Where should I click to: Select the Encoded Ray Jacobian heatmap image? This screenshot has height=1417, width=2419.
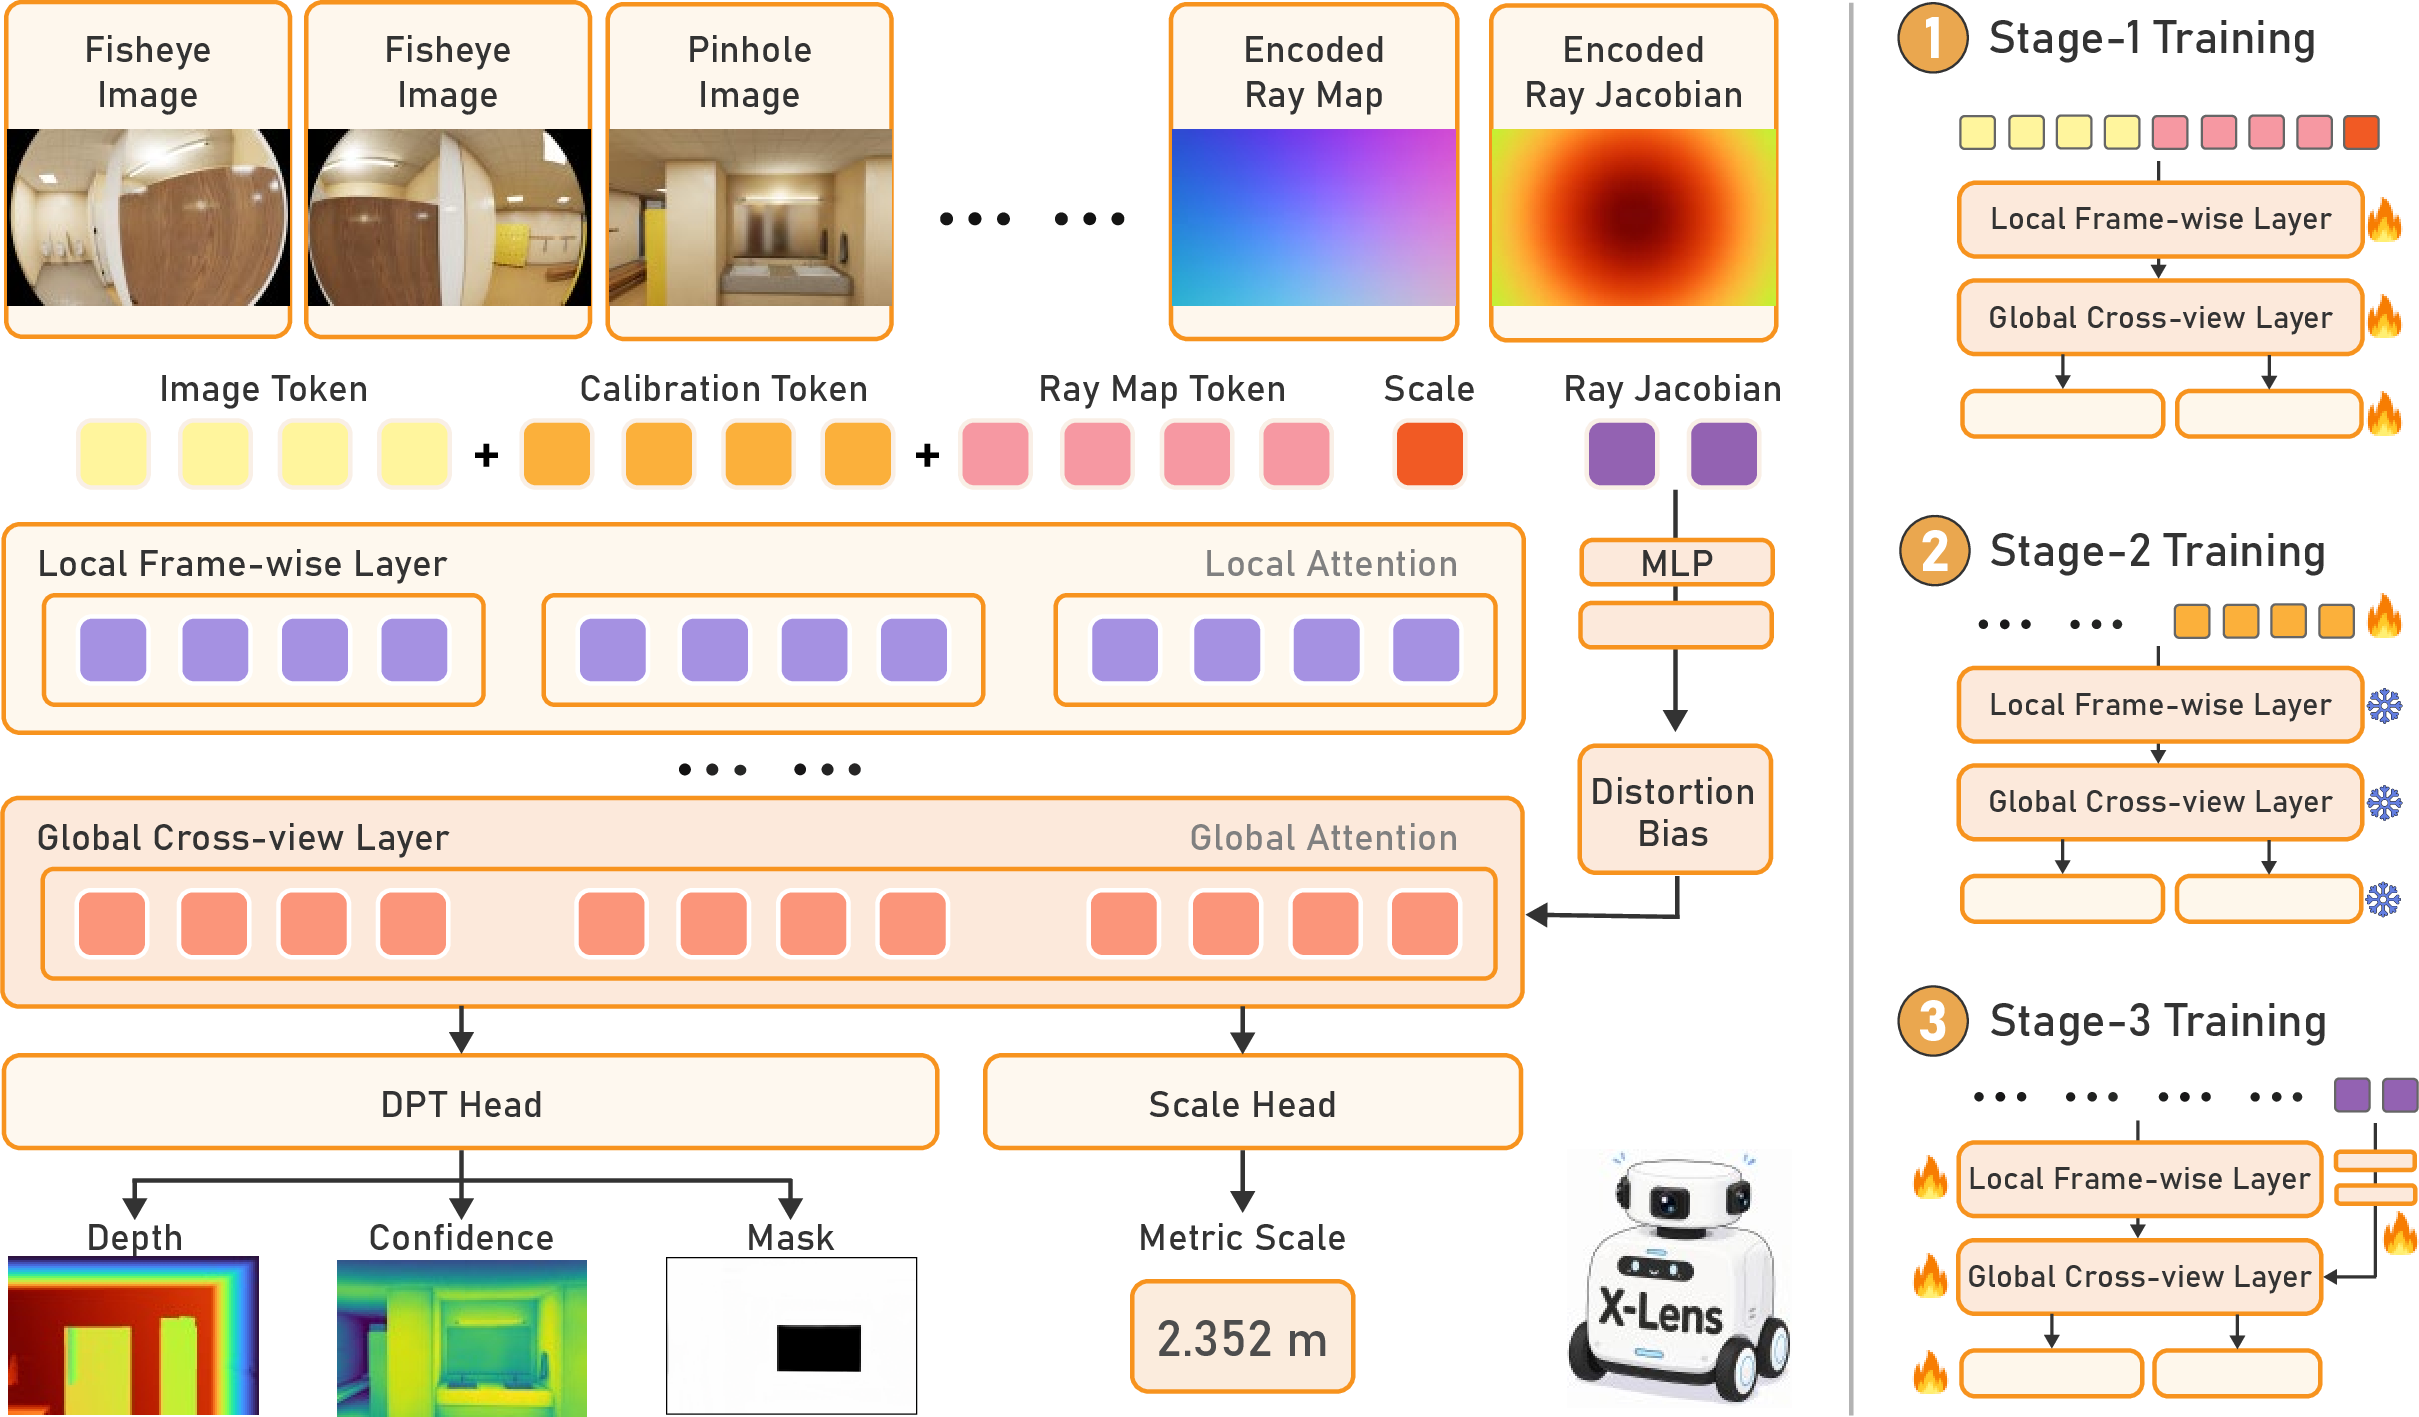(1634, 217)
